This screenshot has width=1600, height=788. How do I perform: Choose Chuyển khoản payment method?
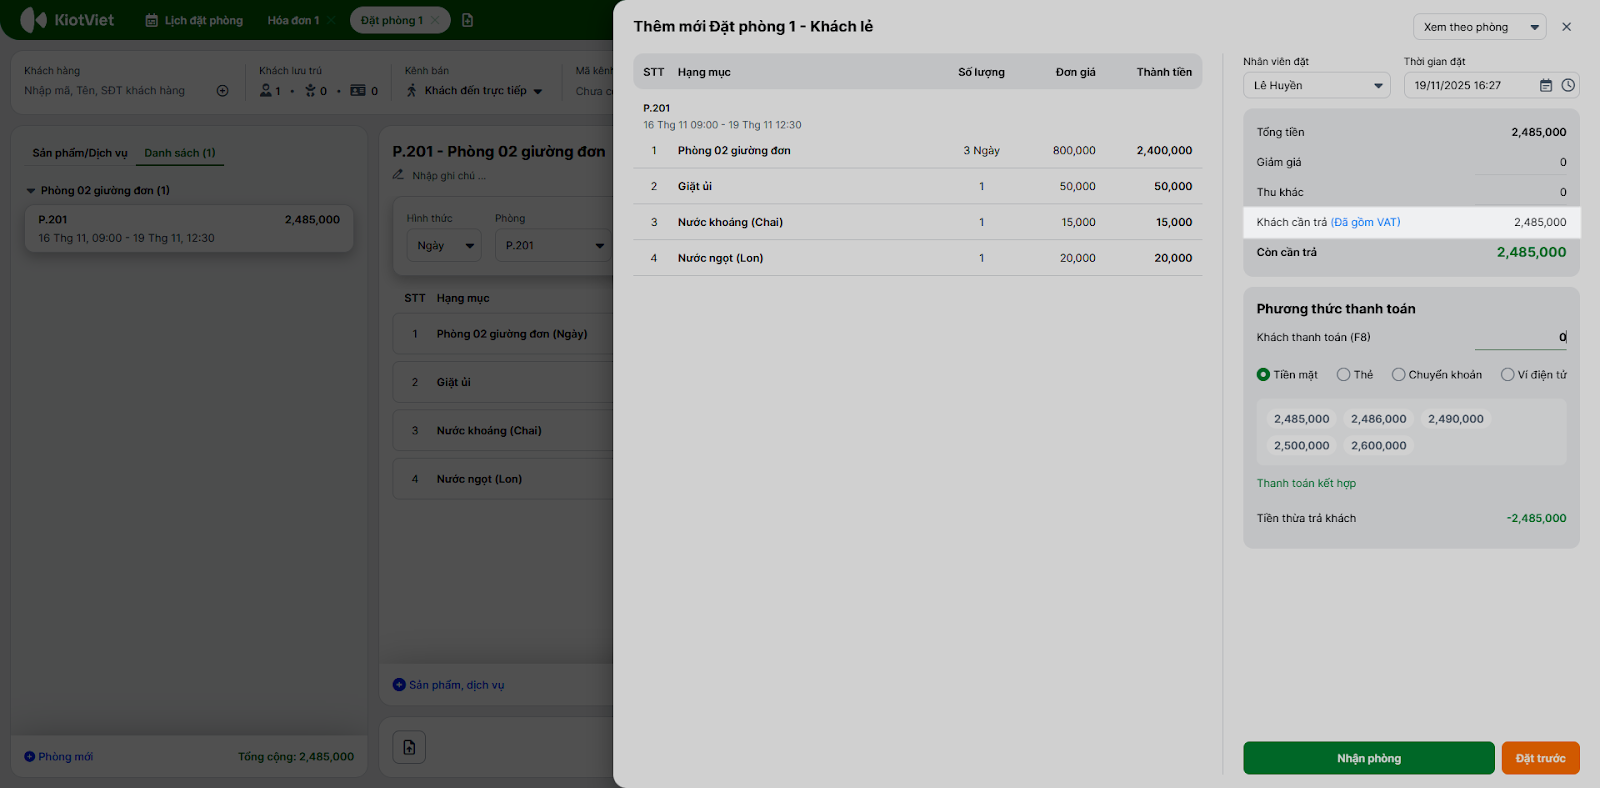click(x=1399, y=375)
